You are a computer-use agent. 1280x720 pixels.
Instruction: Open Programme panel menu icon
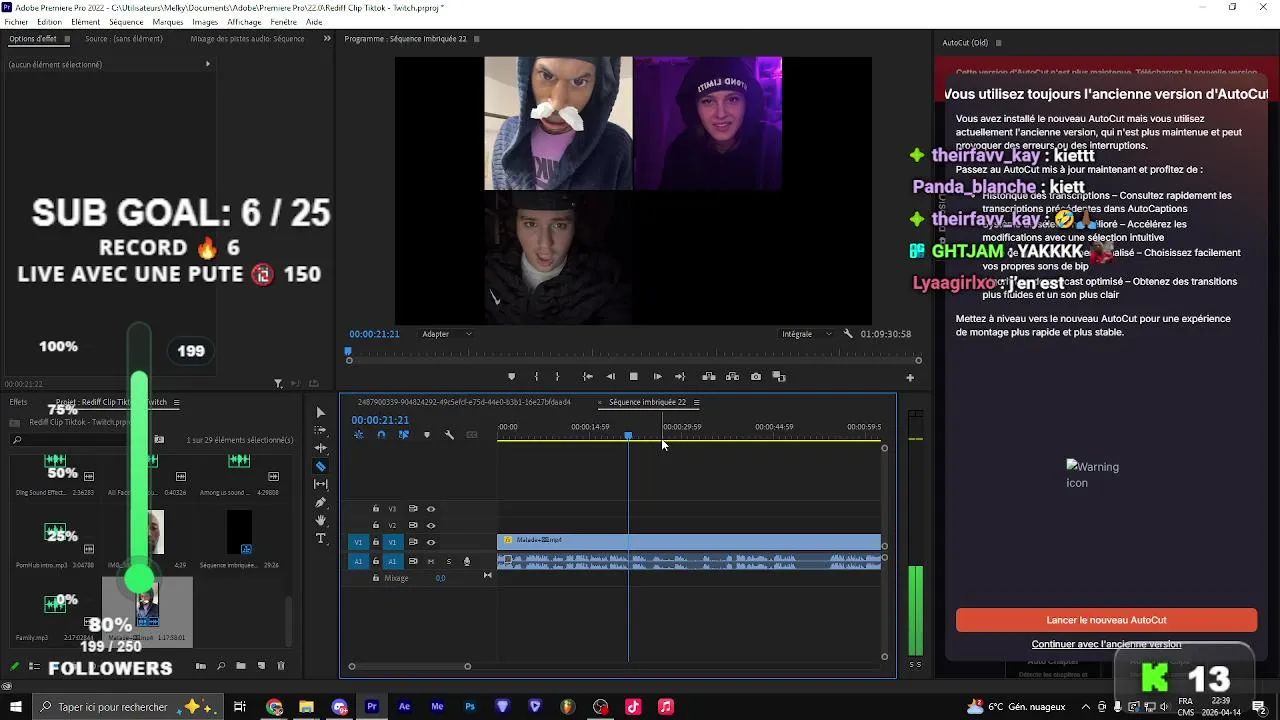point(477,39)
